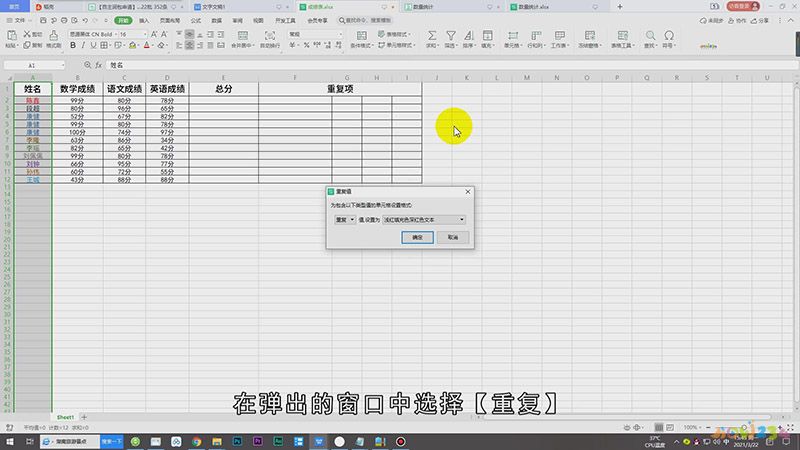Click the fx insert function icon

coord(98,65)
